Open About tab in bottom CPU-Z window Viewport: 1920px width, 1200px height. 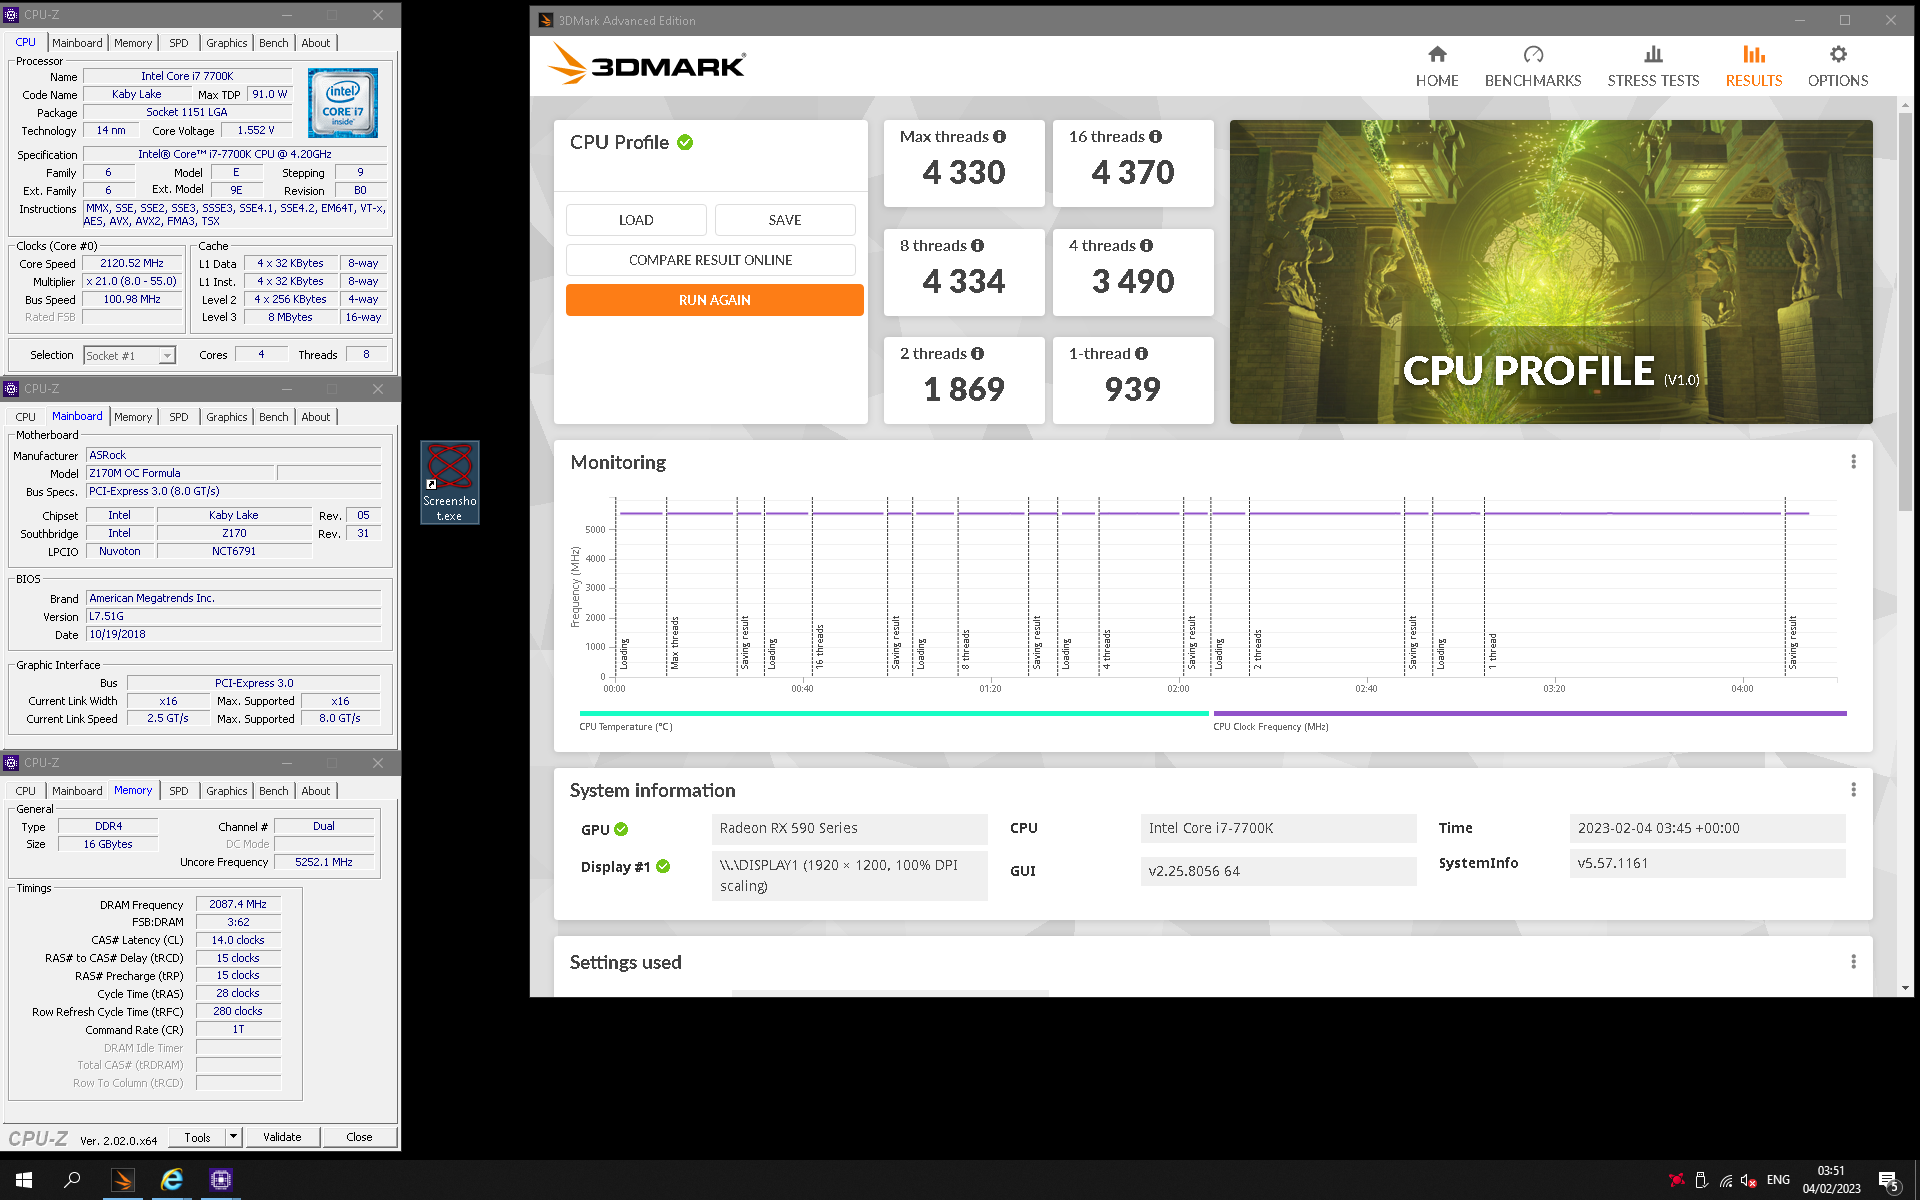click(x=316, y=791)
